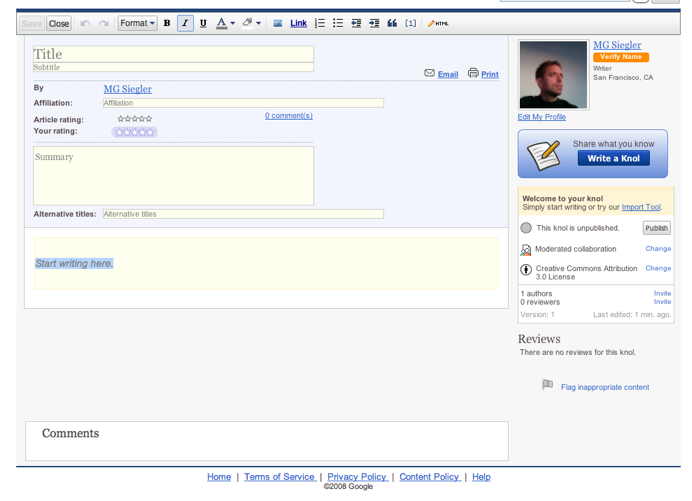Click the printer icon
This screenshot has height=501, width=692.
[473, 73]
